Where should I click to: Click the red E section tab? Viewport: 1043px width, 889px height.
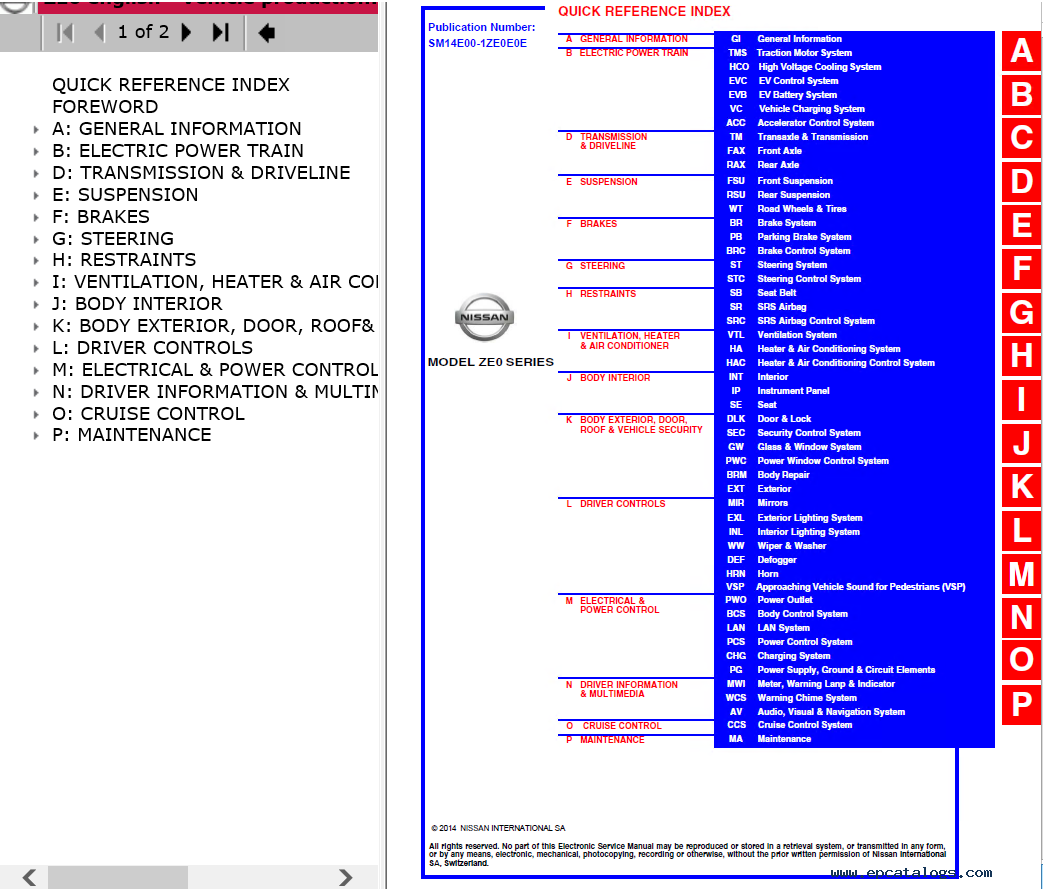click(x=1022, y=225)
